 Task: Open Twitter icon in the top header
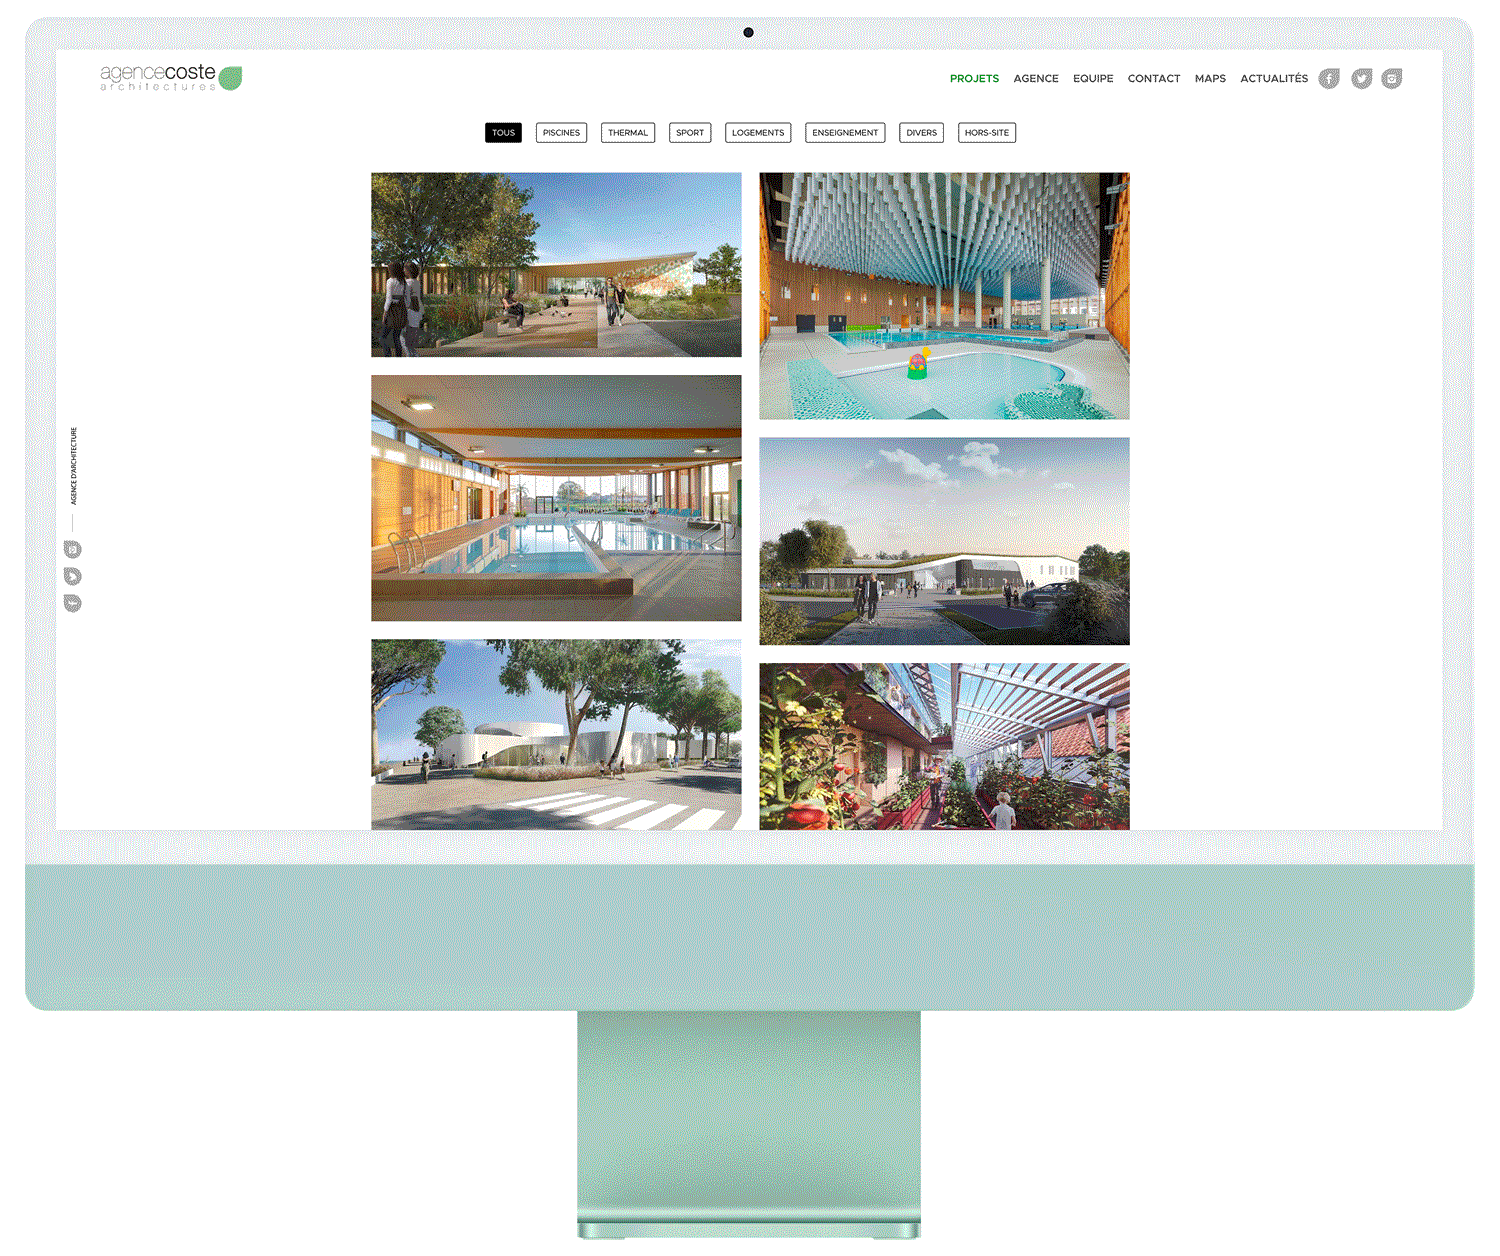[x=1361, y=79]
